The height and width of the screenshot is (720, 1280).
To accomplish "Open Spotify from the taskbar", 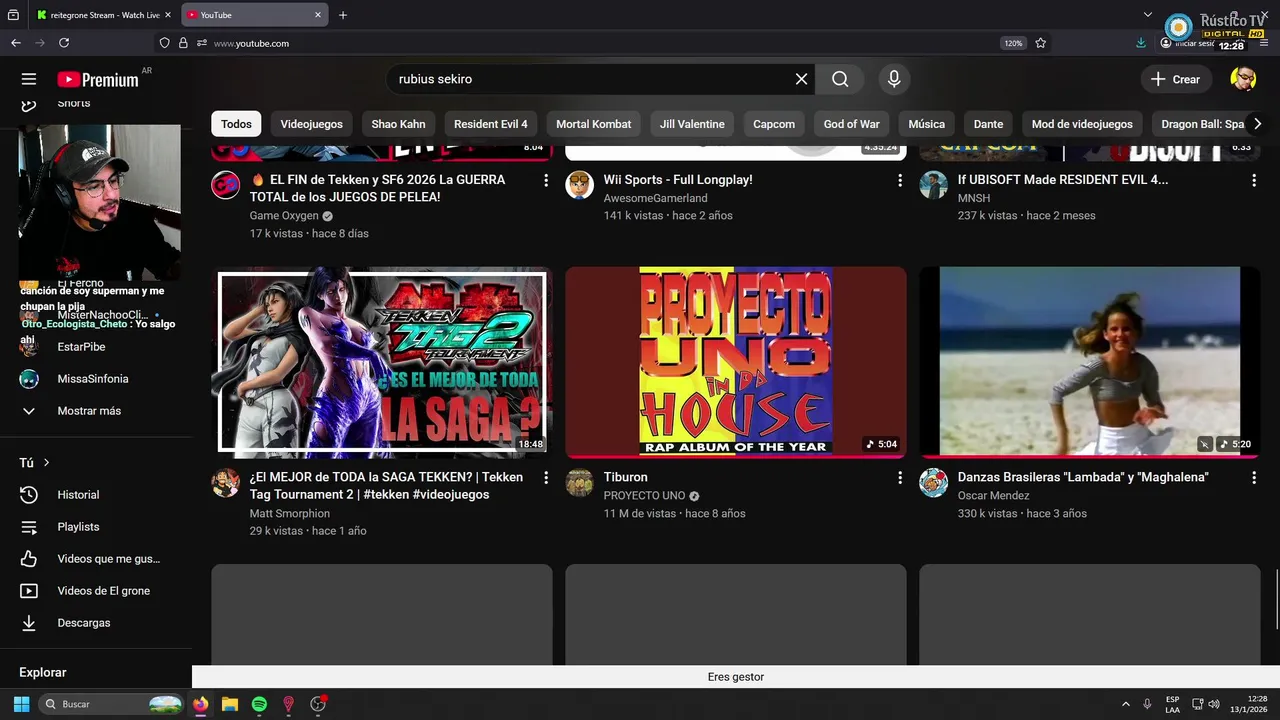I will tap(259, 704).
